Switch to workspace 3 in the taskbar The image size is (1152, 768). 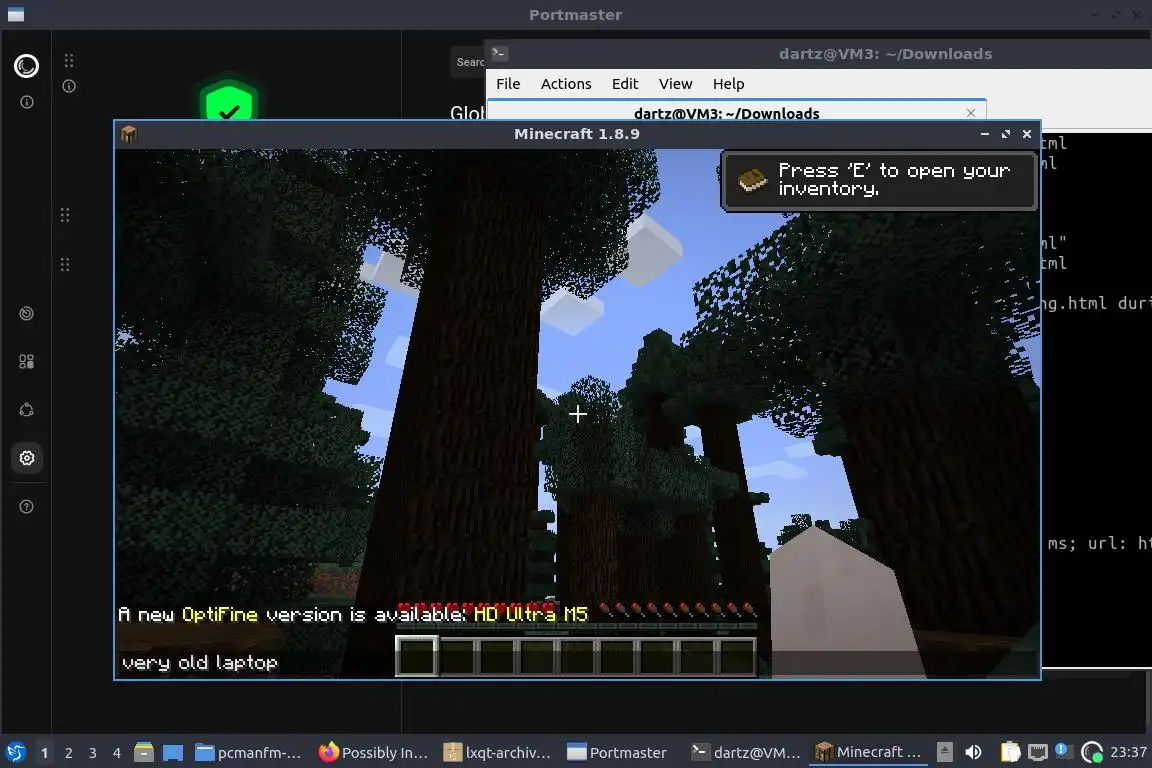(x=93, y=753)
